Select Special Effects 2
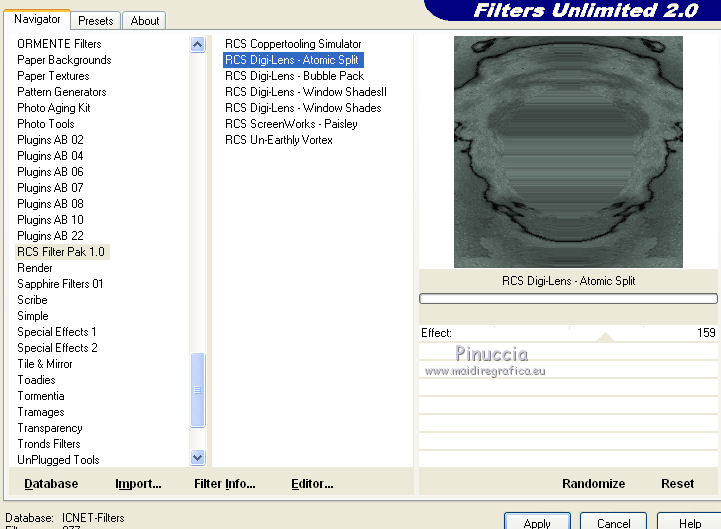Viewport: 721px width, 529px height. [x=57, y=348]
